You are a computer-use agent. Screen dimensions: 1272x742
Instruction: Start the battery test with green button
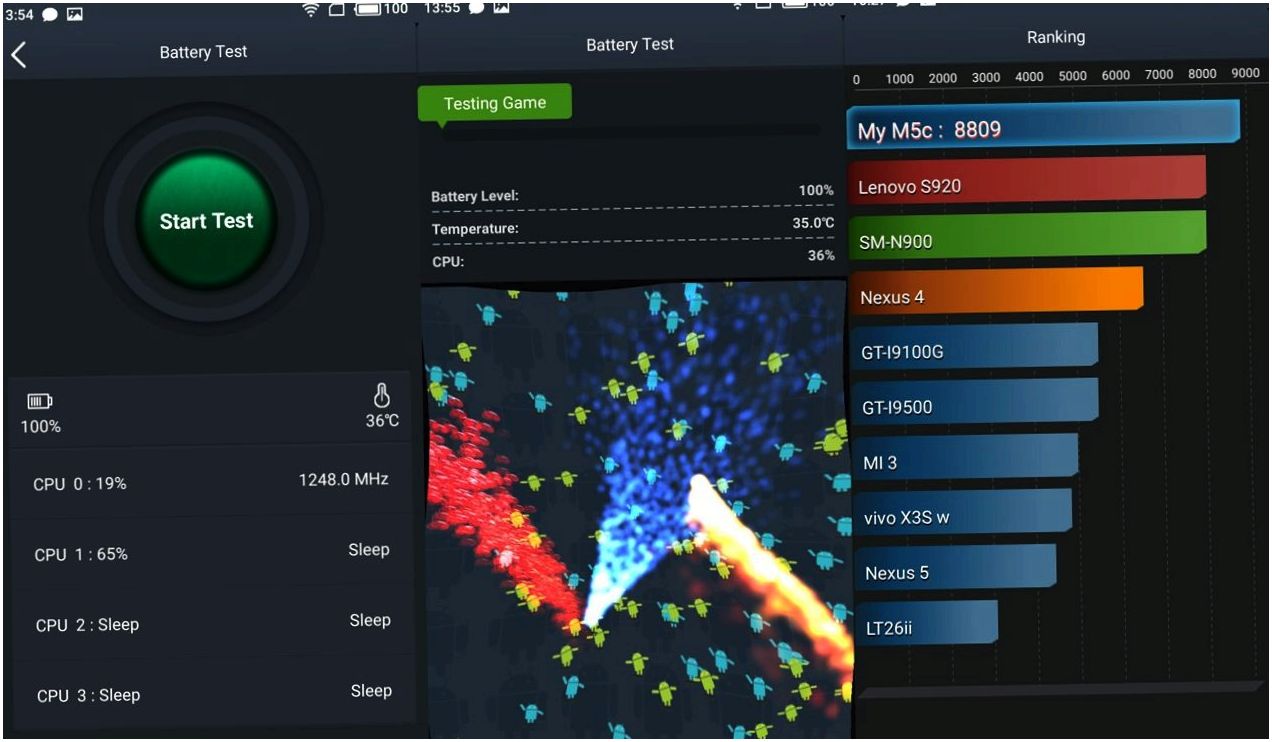click(x=206, y=221)
